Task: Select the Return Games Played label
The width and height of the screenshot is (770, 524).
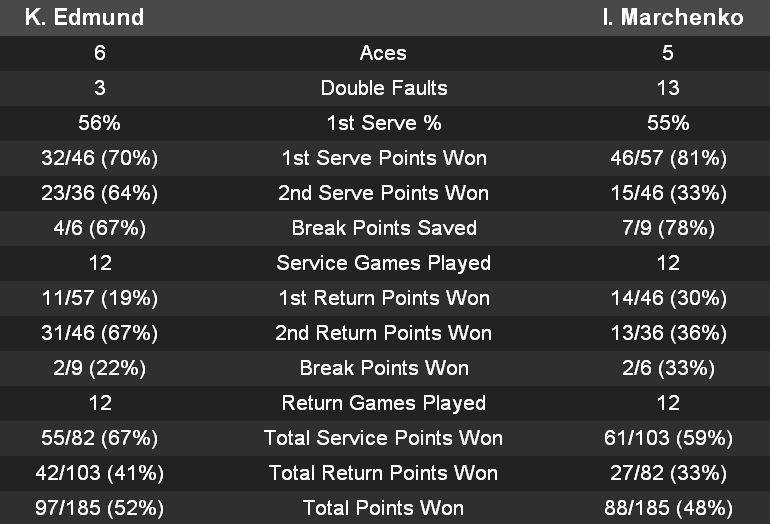Action: (x=383, y=403)
